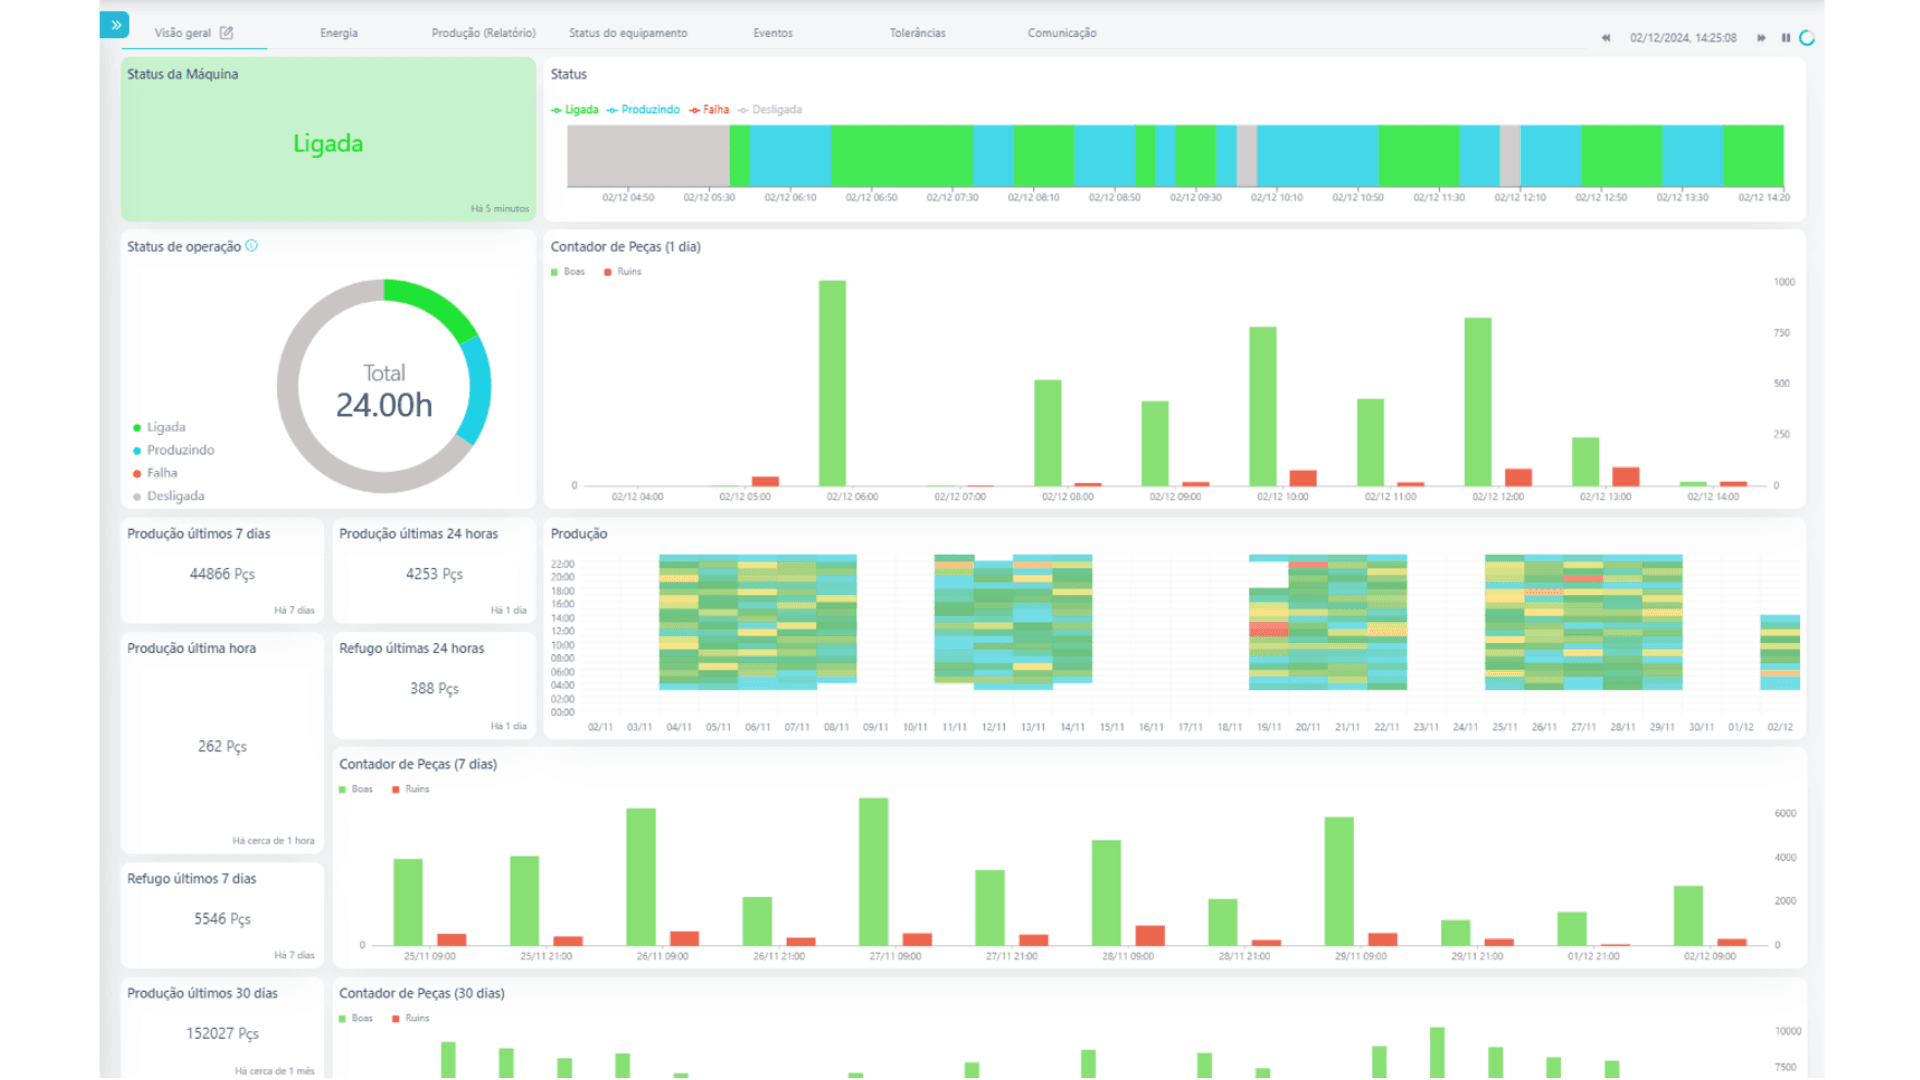1920x1080 pixels.
Task: Skip forward to next time period
Action: [1761, 38]
